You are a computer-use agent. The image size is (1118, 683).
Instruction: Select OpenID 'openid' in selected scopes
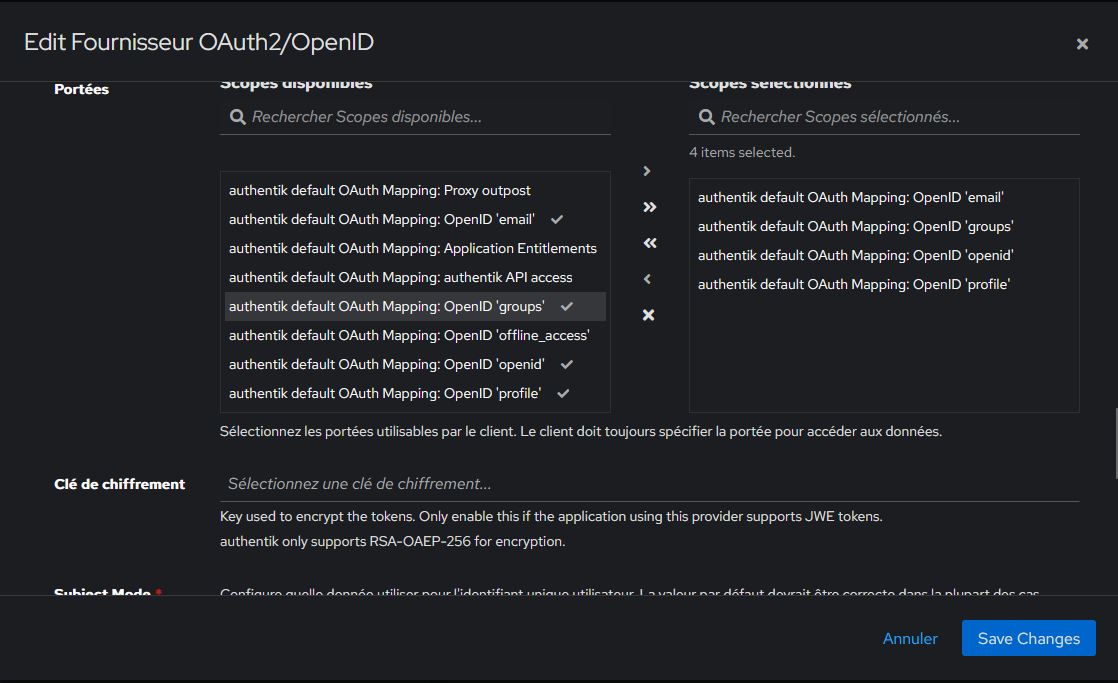point(884,255)
